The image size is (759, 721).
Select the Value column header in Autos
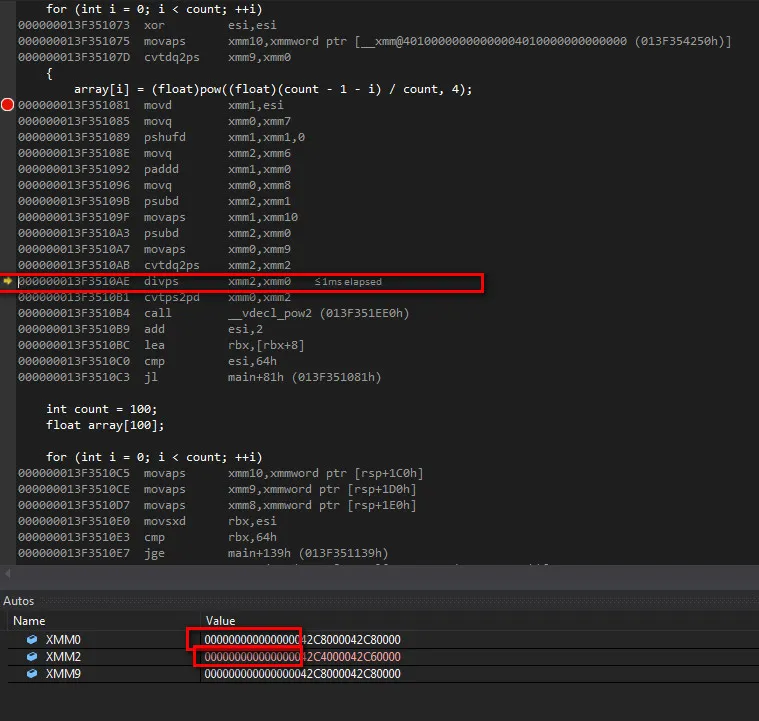click(220, 621)
